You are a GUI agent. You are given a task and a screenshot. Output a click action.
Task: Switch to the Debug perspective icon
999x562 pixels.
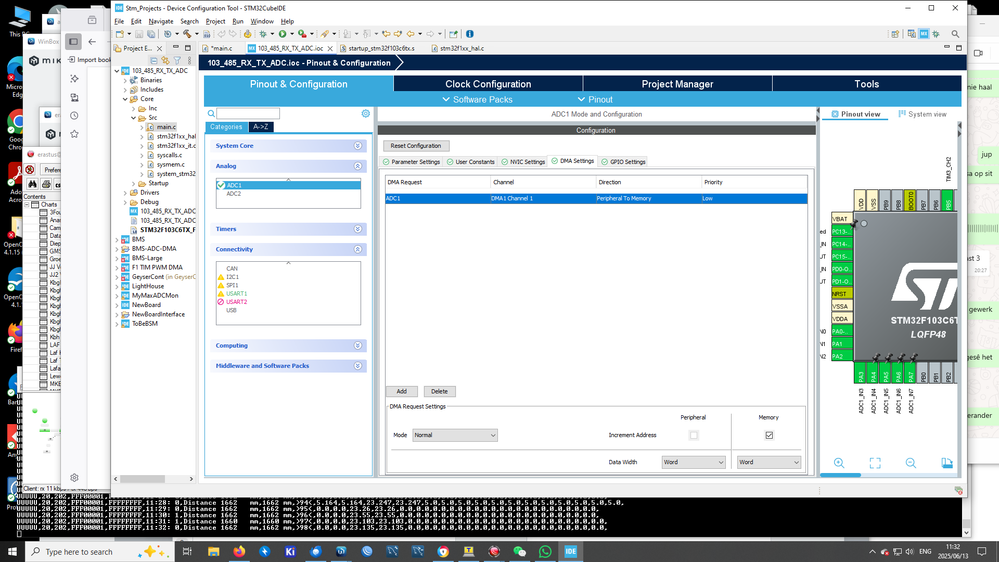(936, 34)
